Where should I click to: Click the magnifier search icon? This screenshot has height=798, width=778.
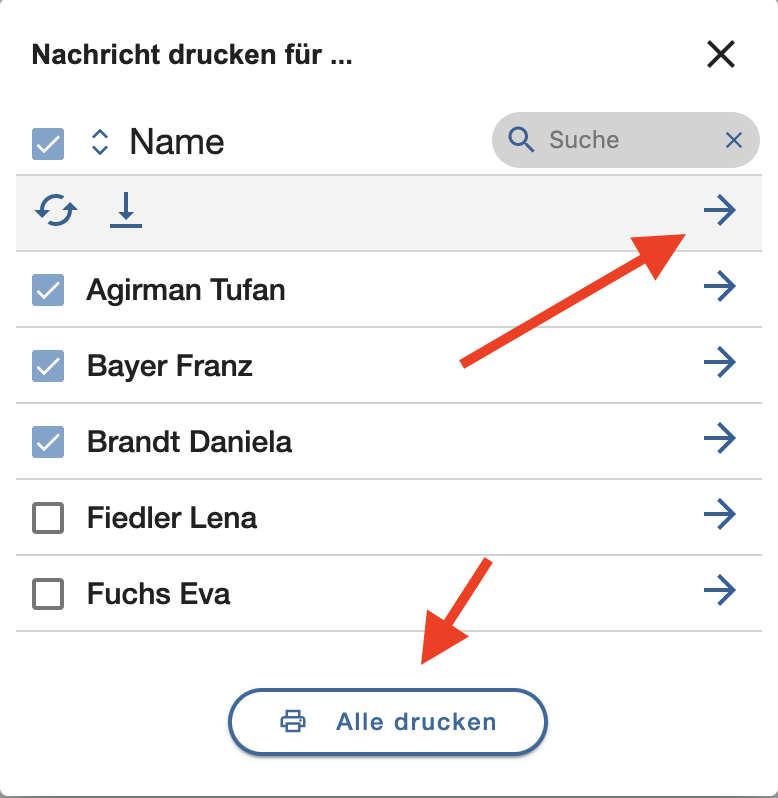click(521, 139)
